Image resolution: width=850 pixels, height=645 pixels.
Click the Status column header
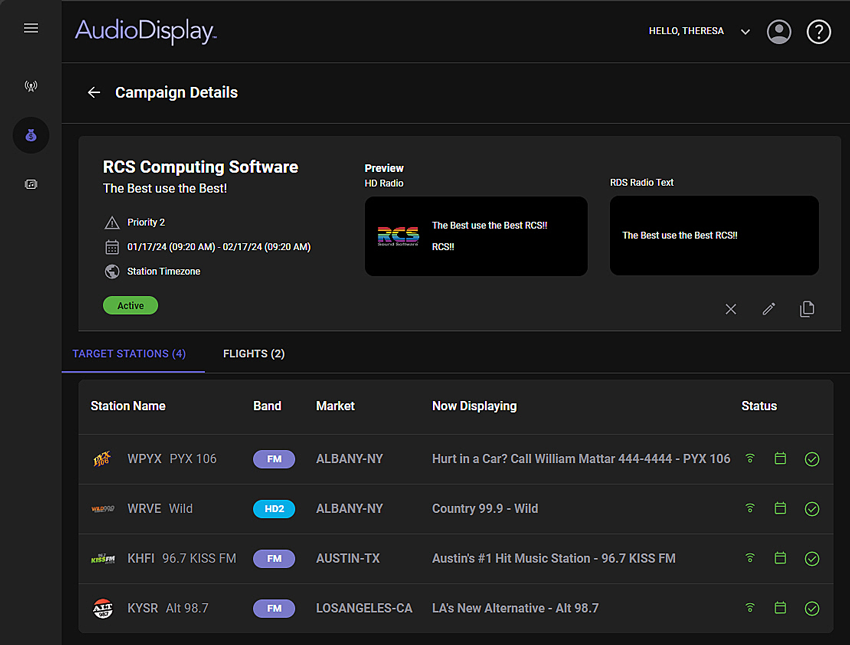pos(759,406)
